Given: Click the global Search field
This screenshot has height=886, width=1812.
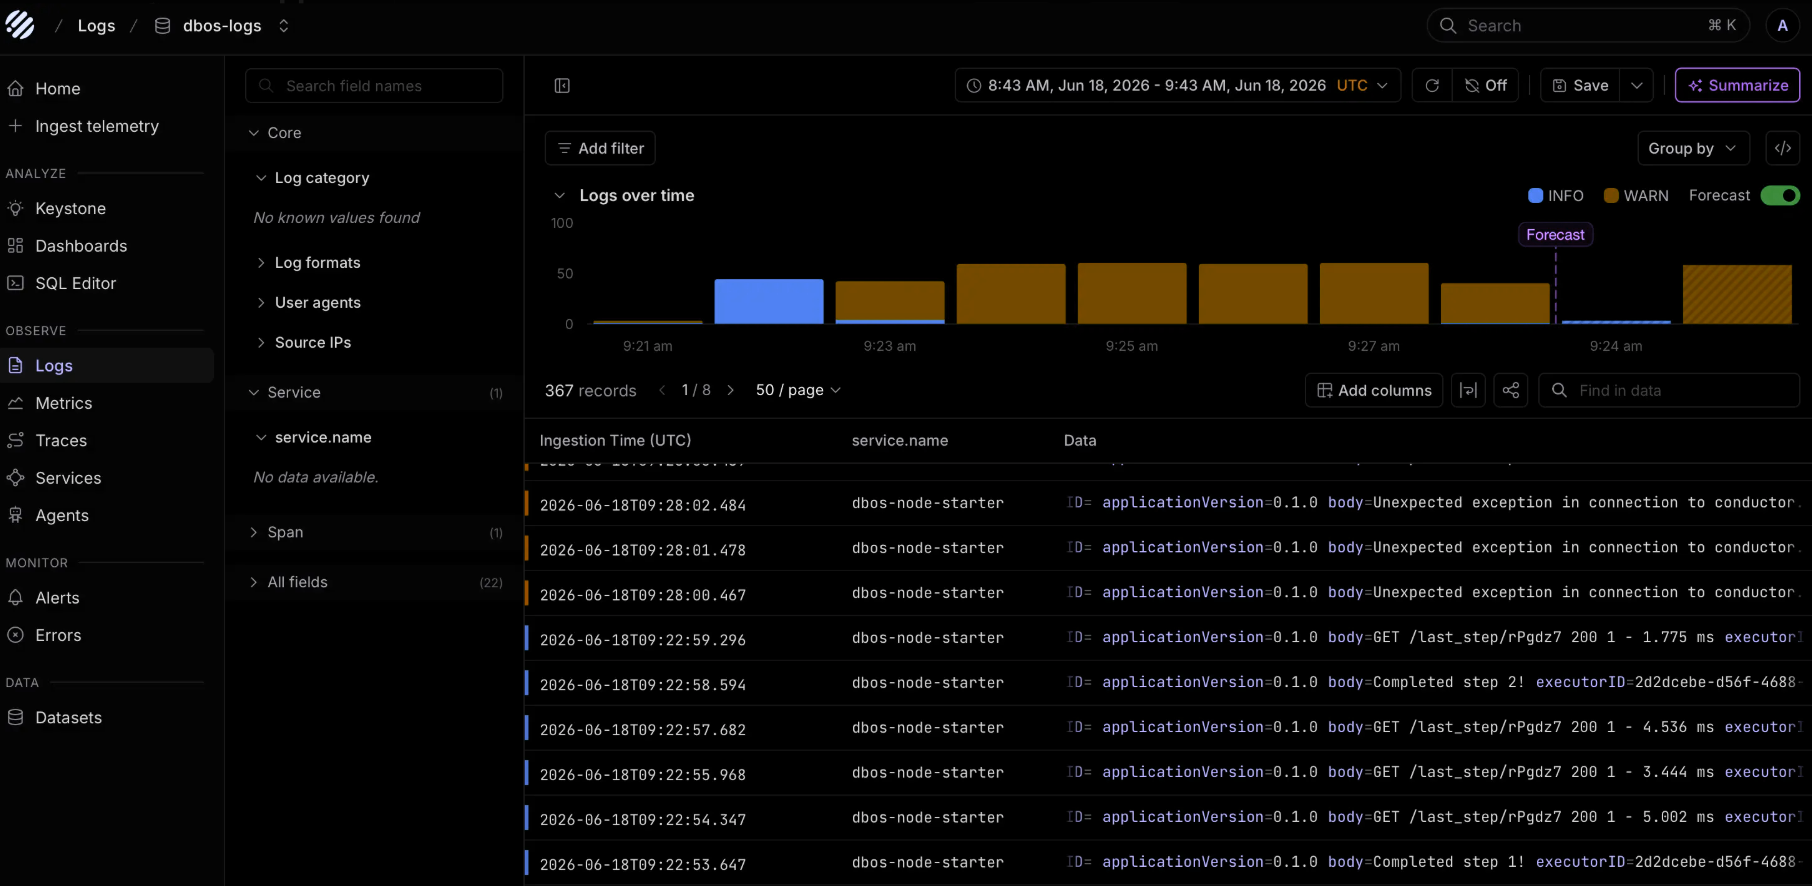Looking at the screenshot, I should click(x=1588, y=26).
